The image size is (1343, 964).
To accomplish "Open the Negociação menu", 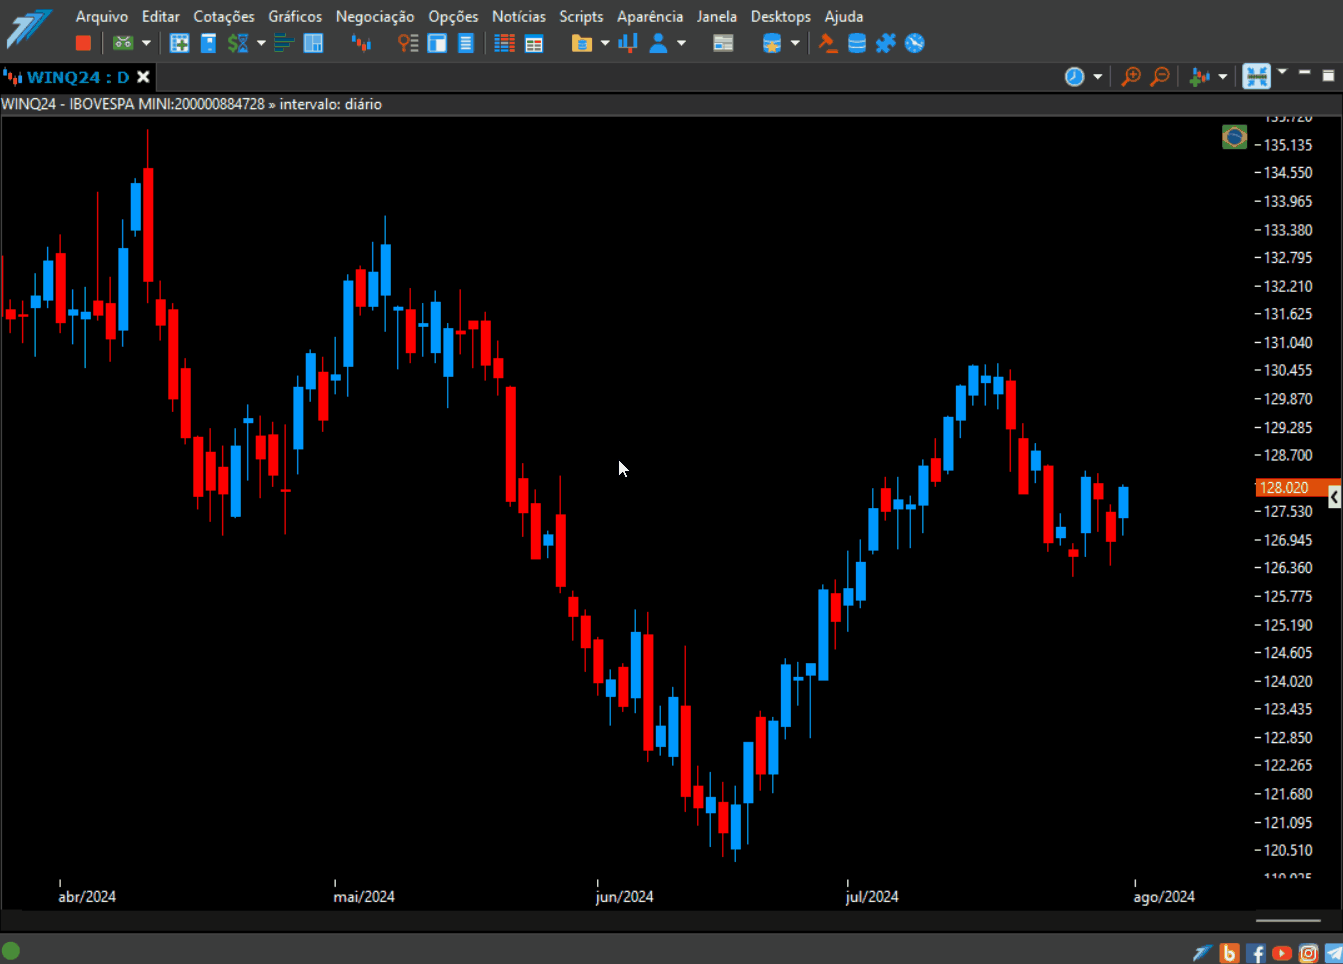I will point(374,16).
